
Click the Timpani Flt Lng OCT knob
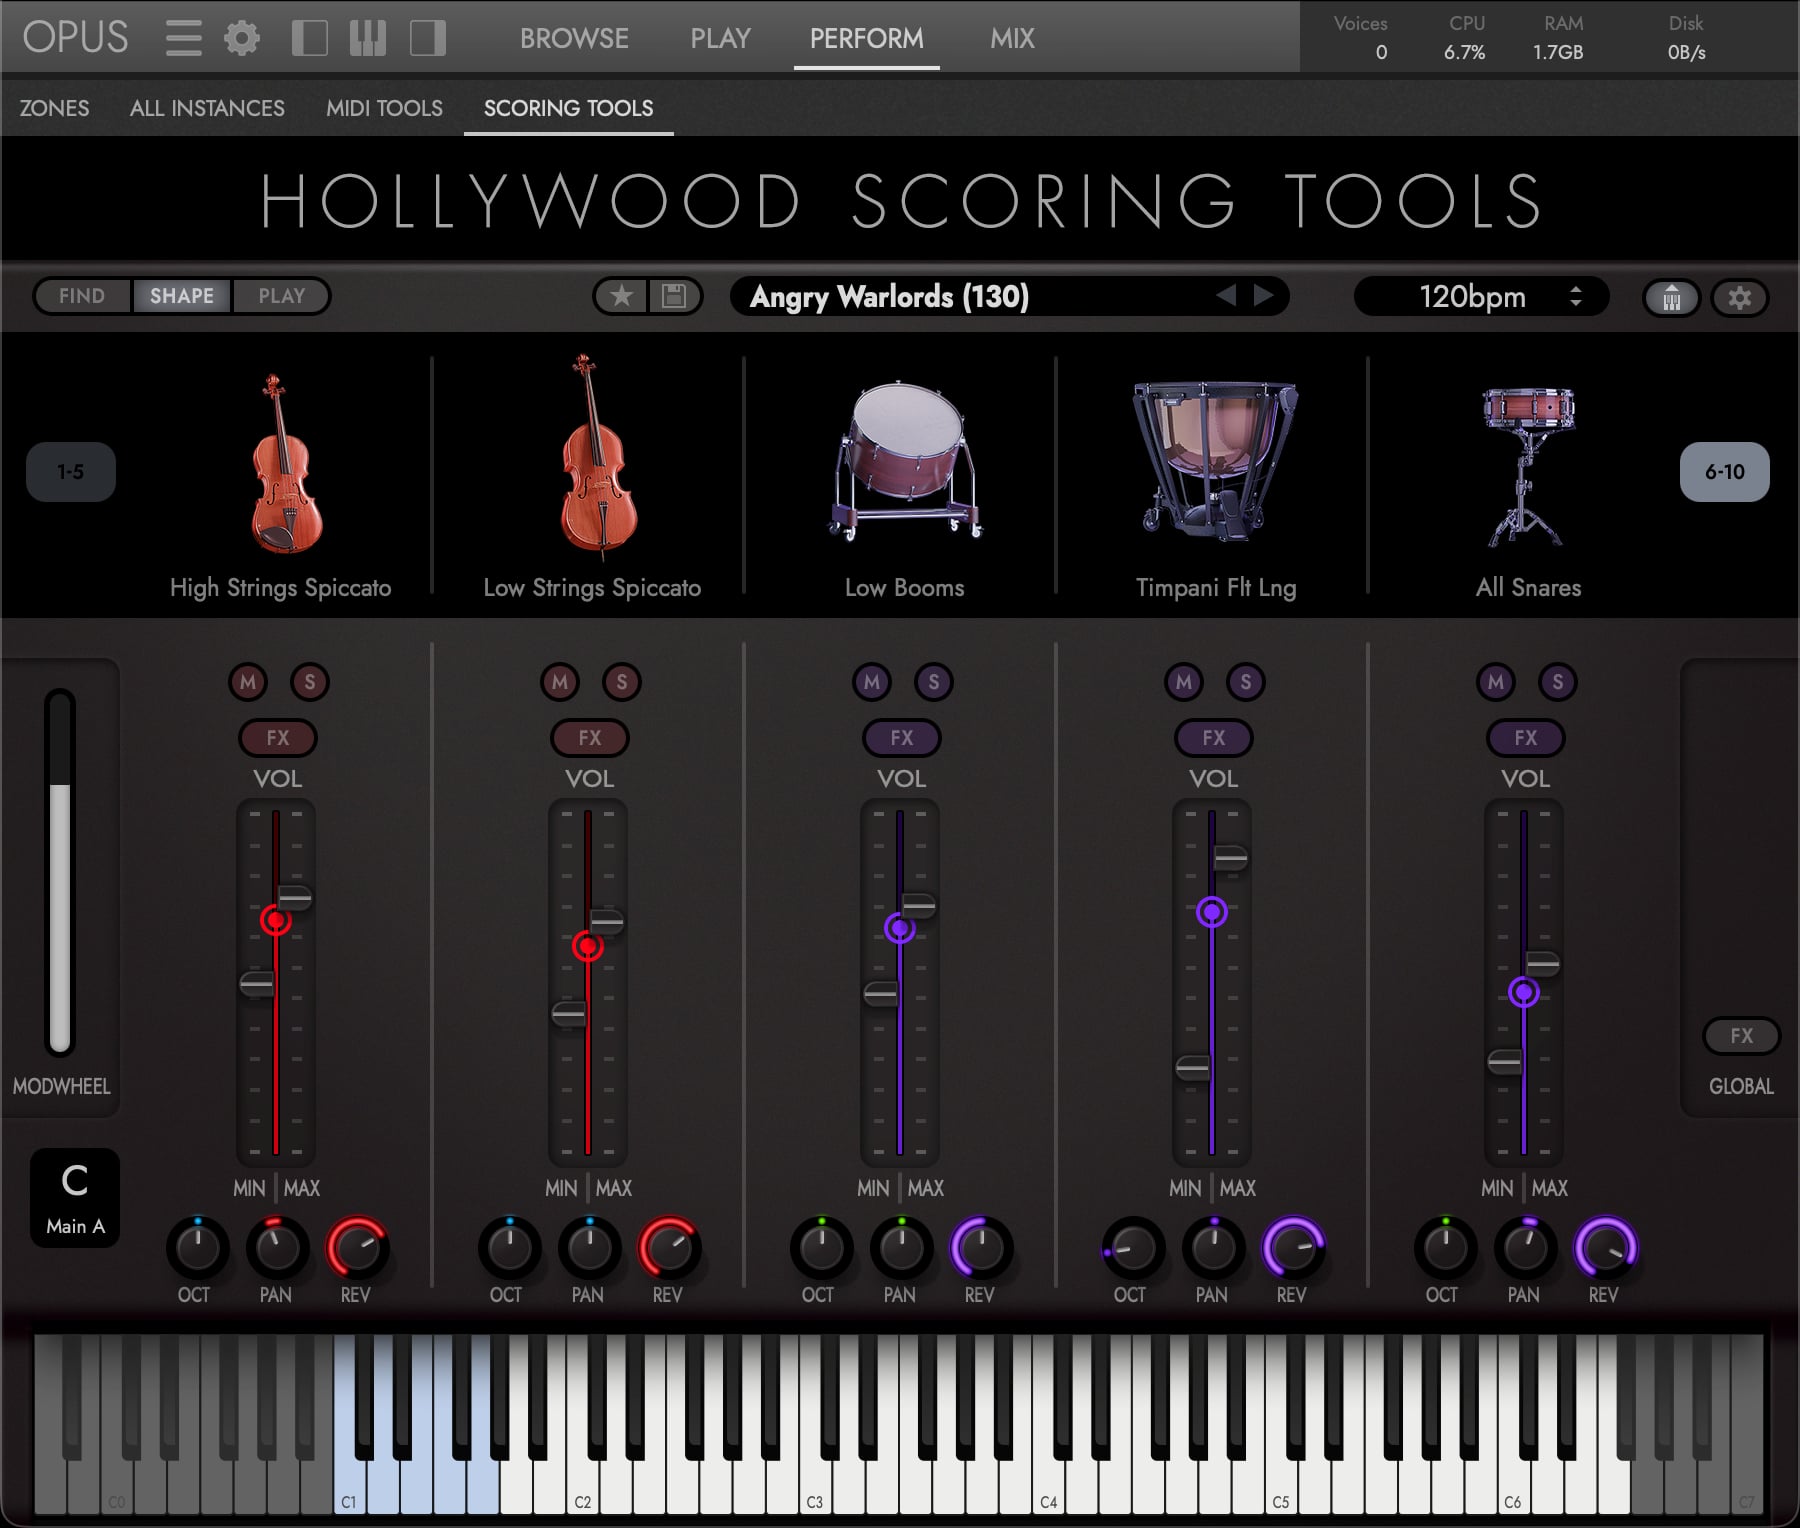tap(1133, 1248)
